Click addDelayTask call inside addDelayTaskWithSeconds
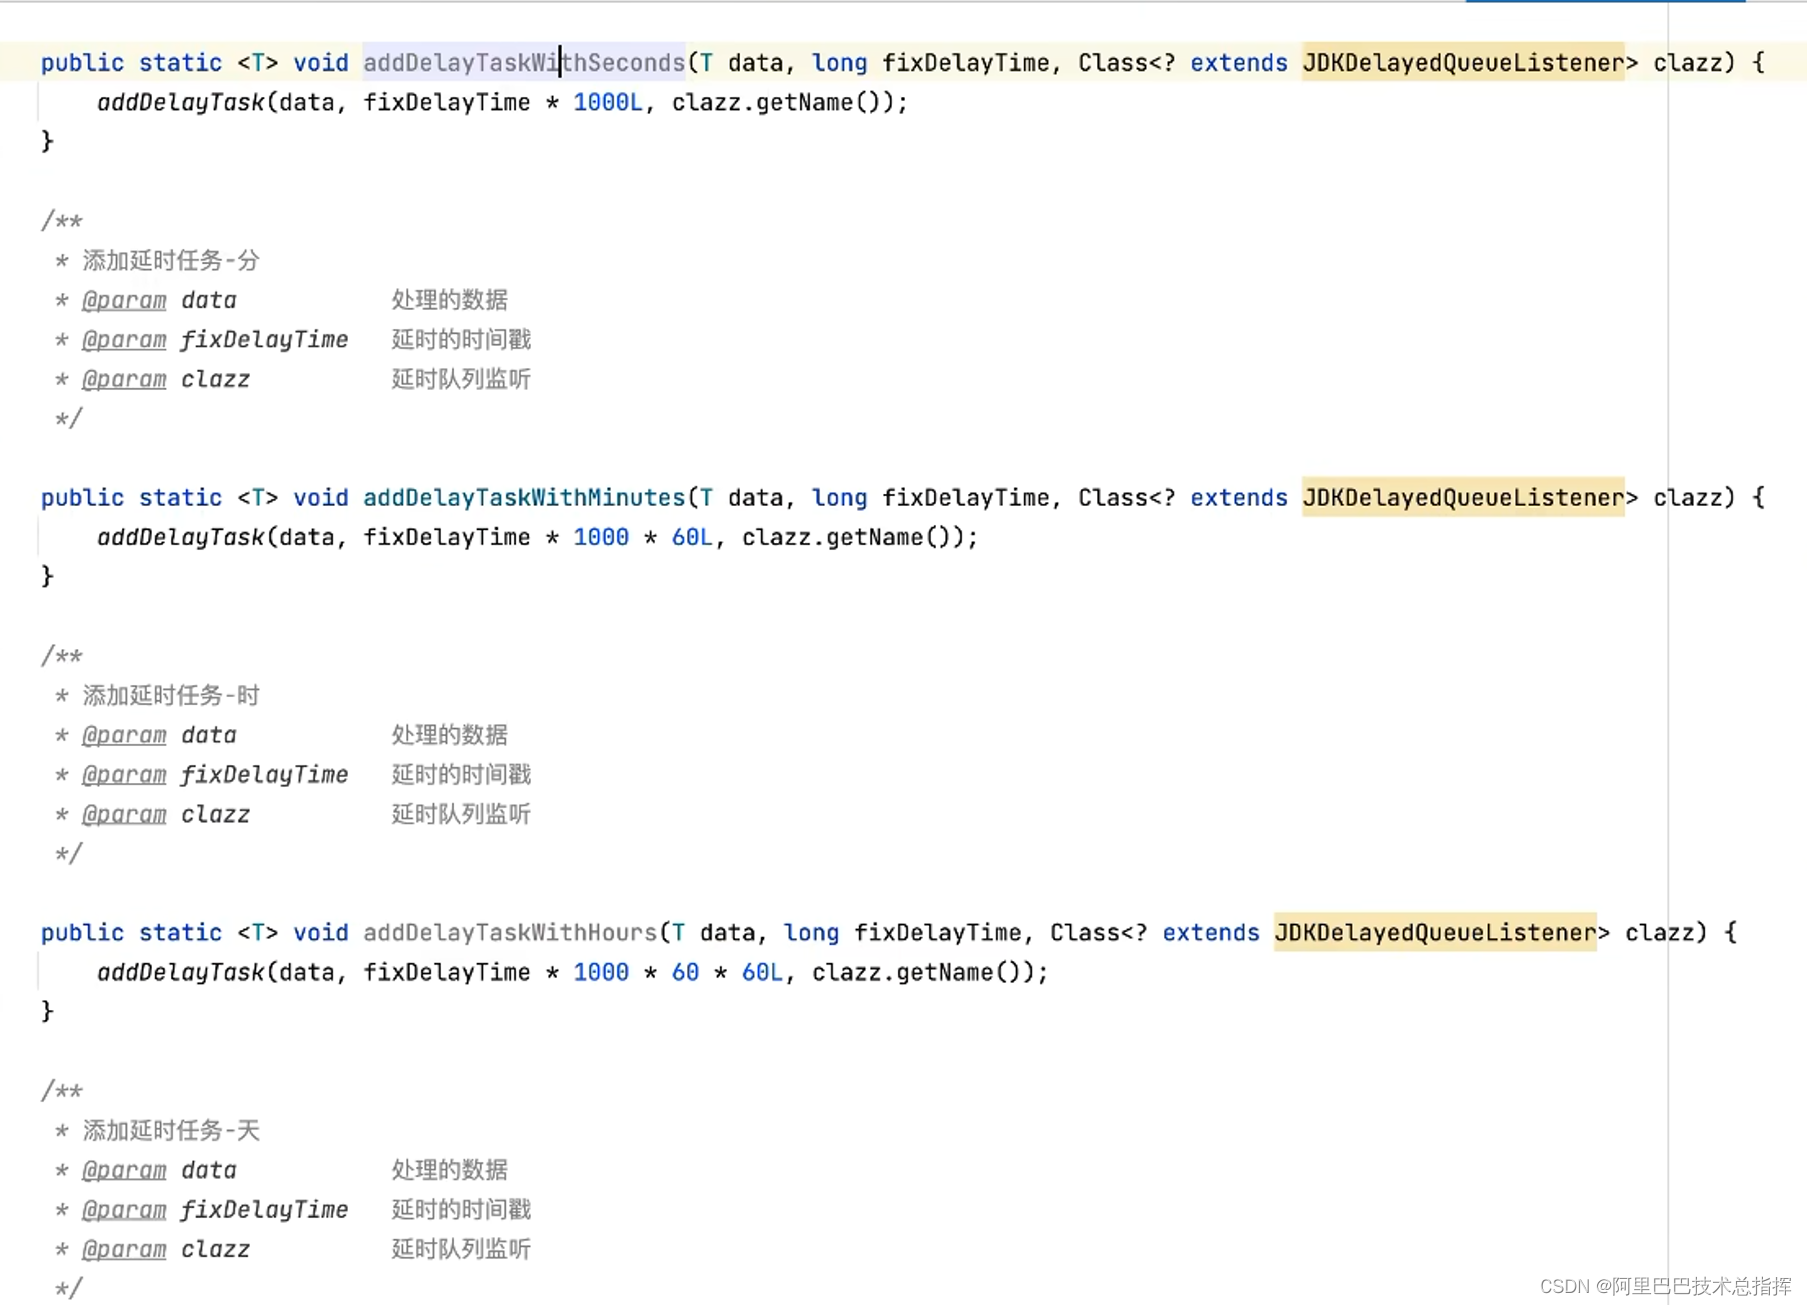This screenshot has width=1807, height=1305. [181, 103]
